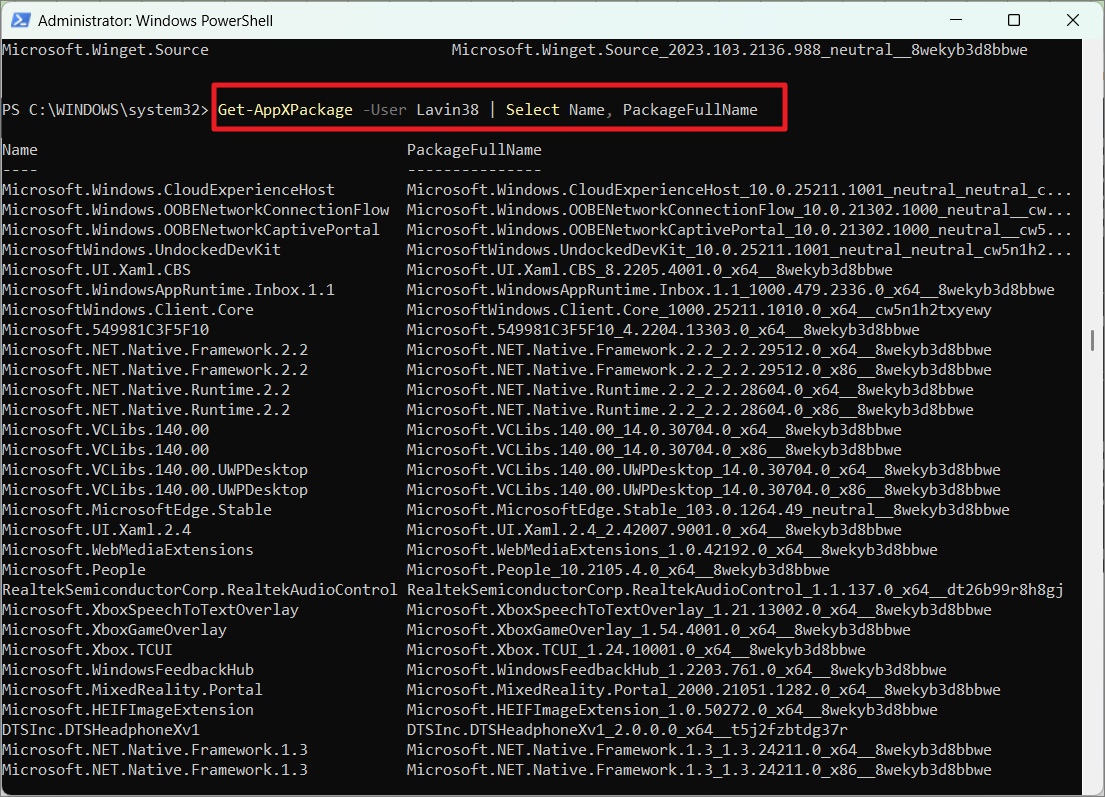Select name Microsoft.MicrosoftEdge.Stable
Image resolution: width=1105 pixels, height=797 pixels.
pyautogui.click(x=137, y=509)
